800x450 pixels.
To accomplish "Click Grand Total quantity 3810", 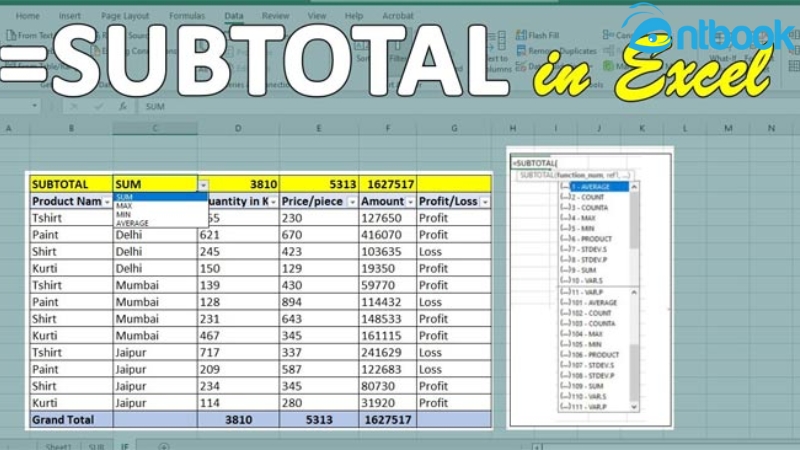I will 238,420.
